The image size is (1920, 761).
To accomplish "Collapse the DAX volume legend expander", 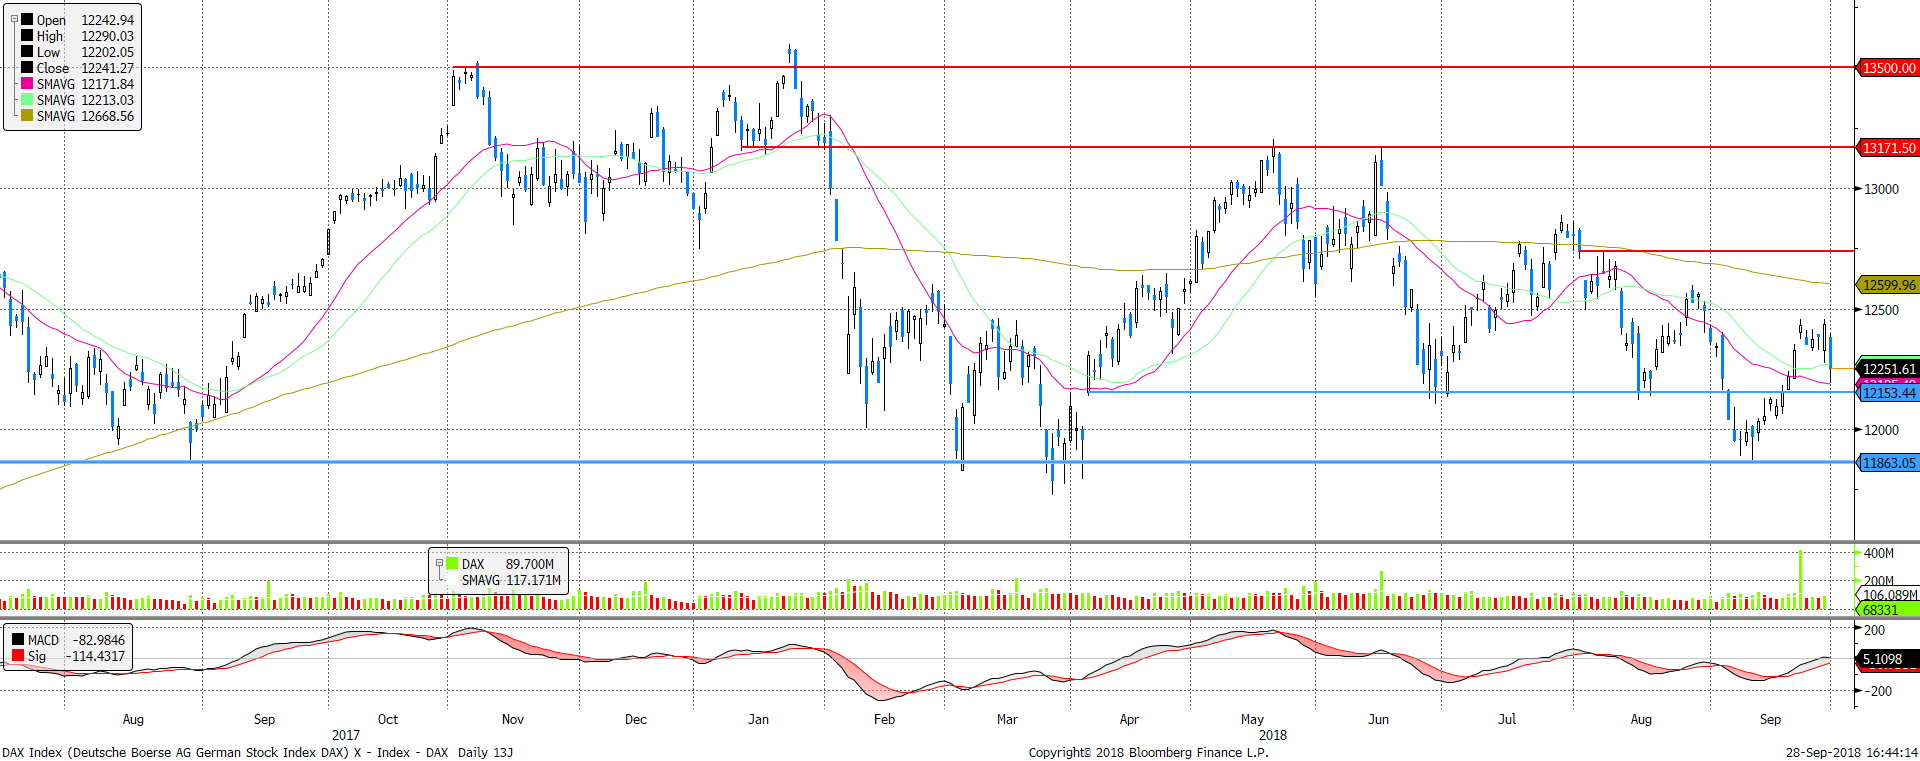I will click(439, 563).
